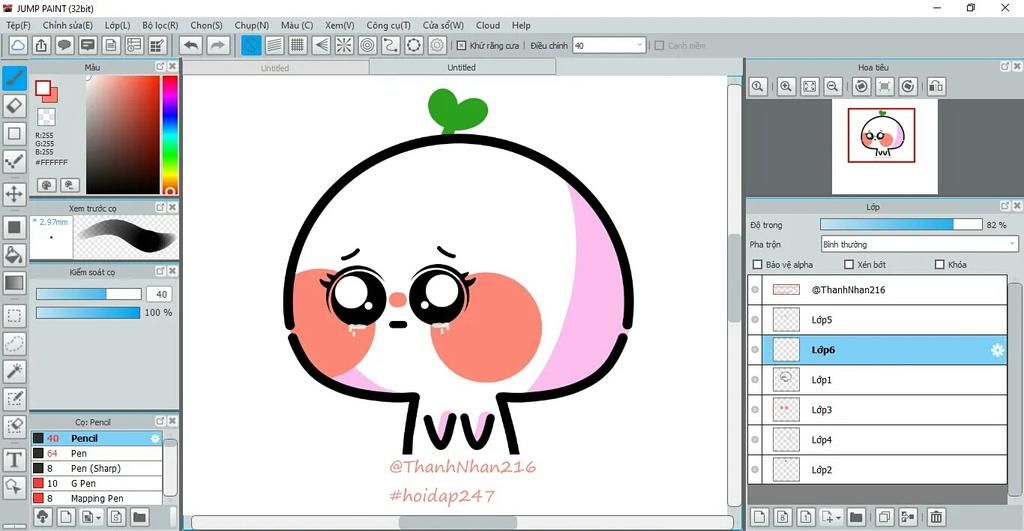The width and height of the screenshot is (1024, 531).
Task: Click the new layer icon in layer panel
Action: tap(759, 517)
